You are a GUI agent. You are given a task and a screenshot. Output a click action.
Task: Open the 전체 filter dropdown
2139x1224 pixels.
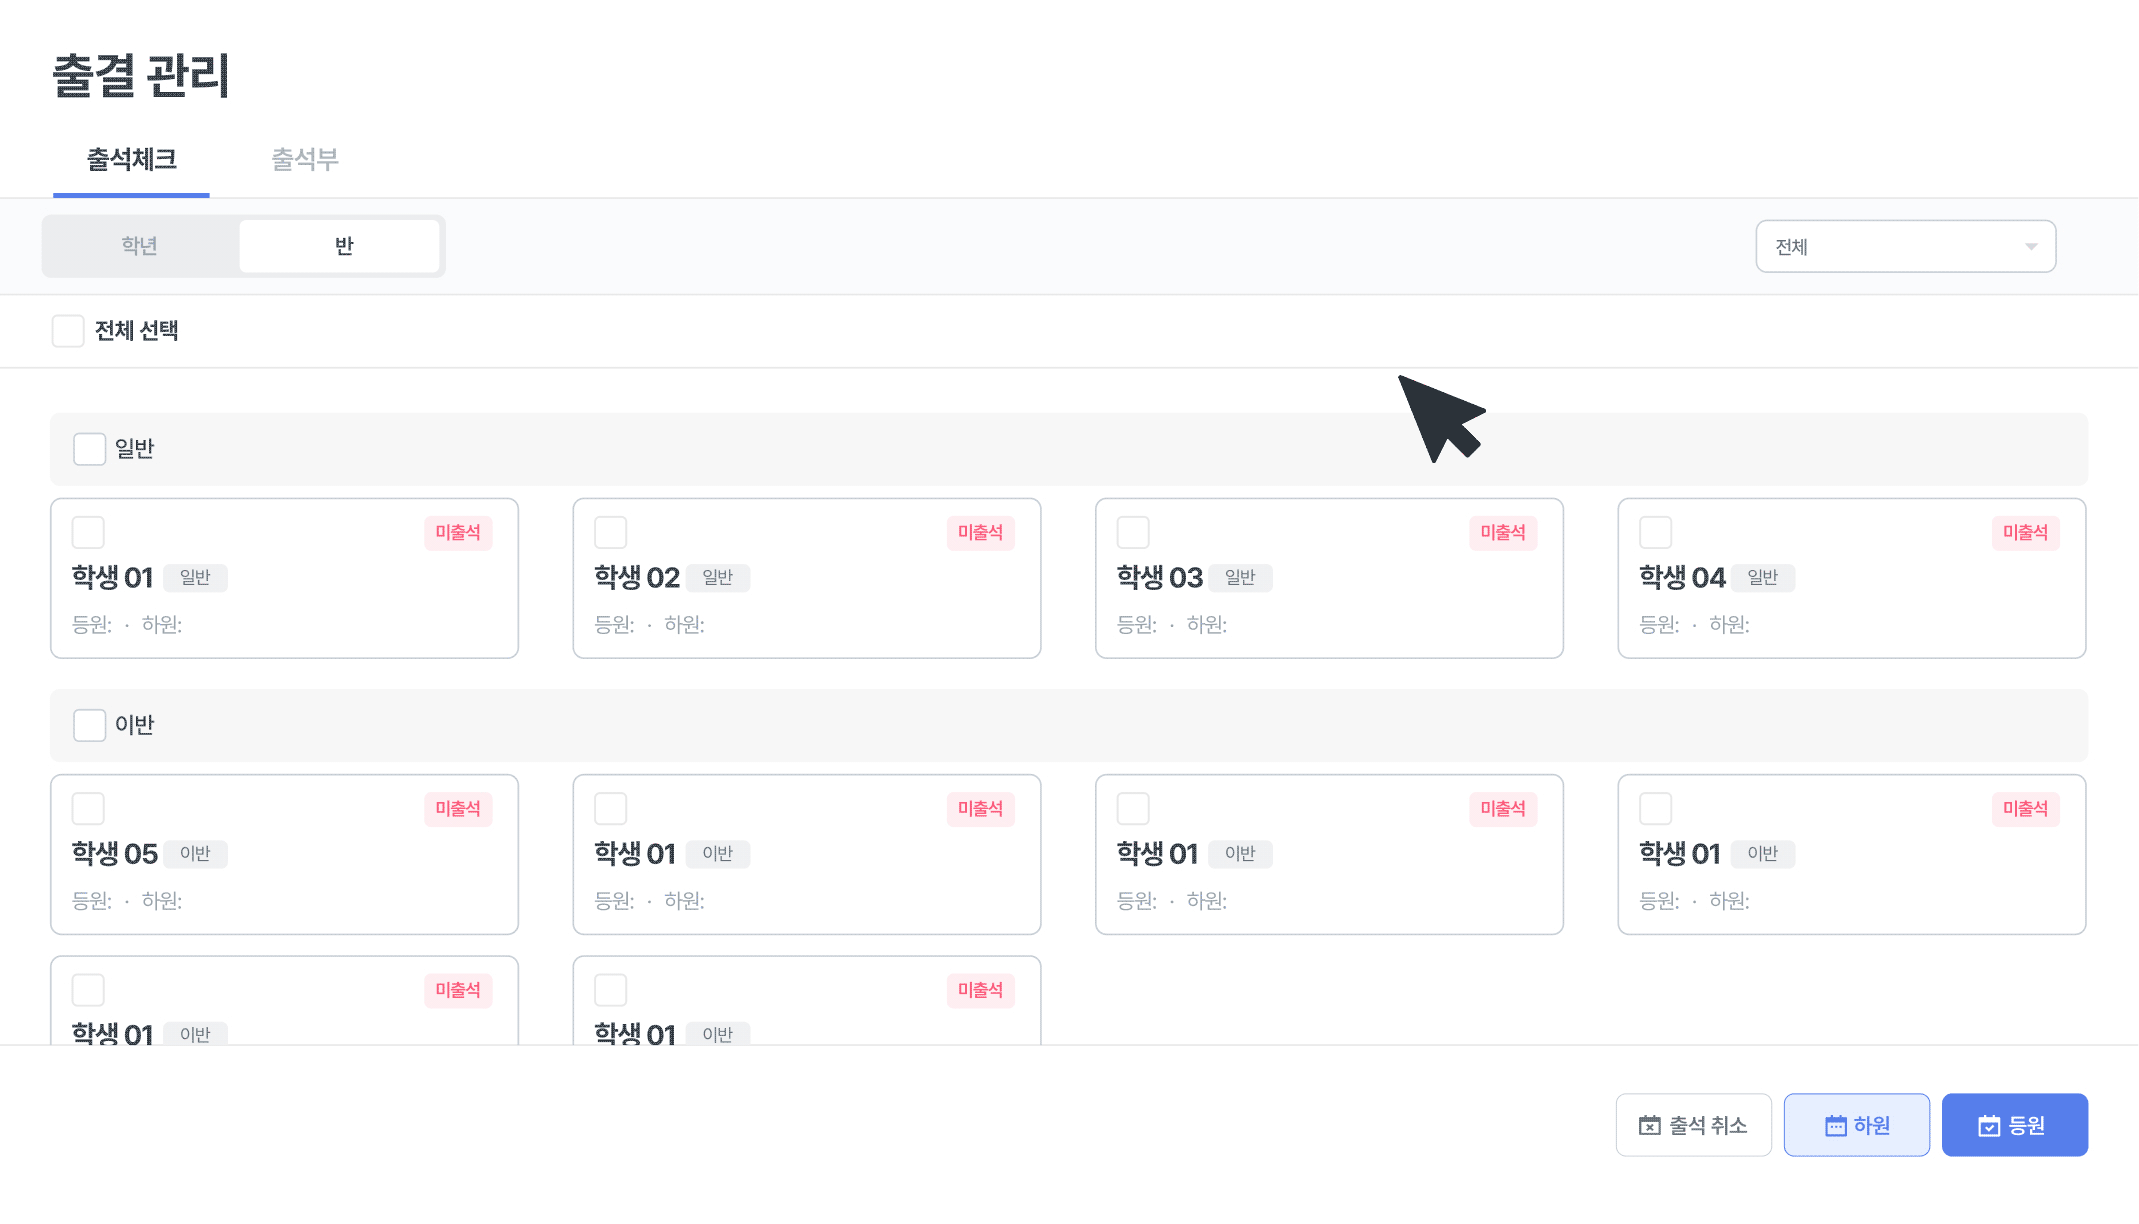[1905, 247]
